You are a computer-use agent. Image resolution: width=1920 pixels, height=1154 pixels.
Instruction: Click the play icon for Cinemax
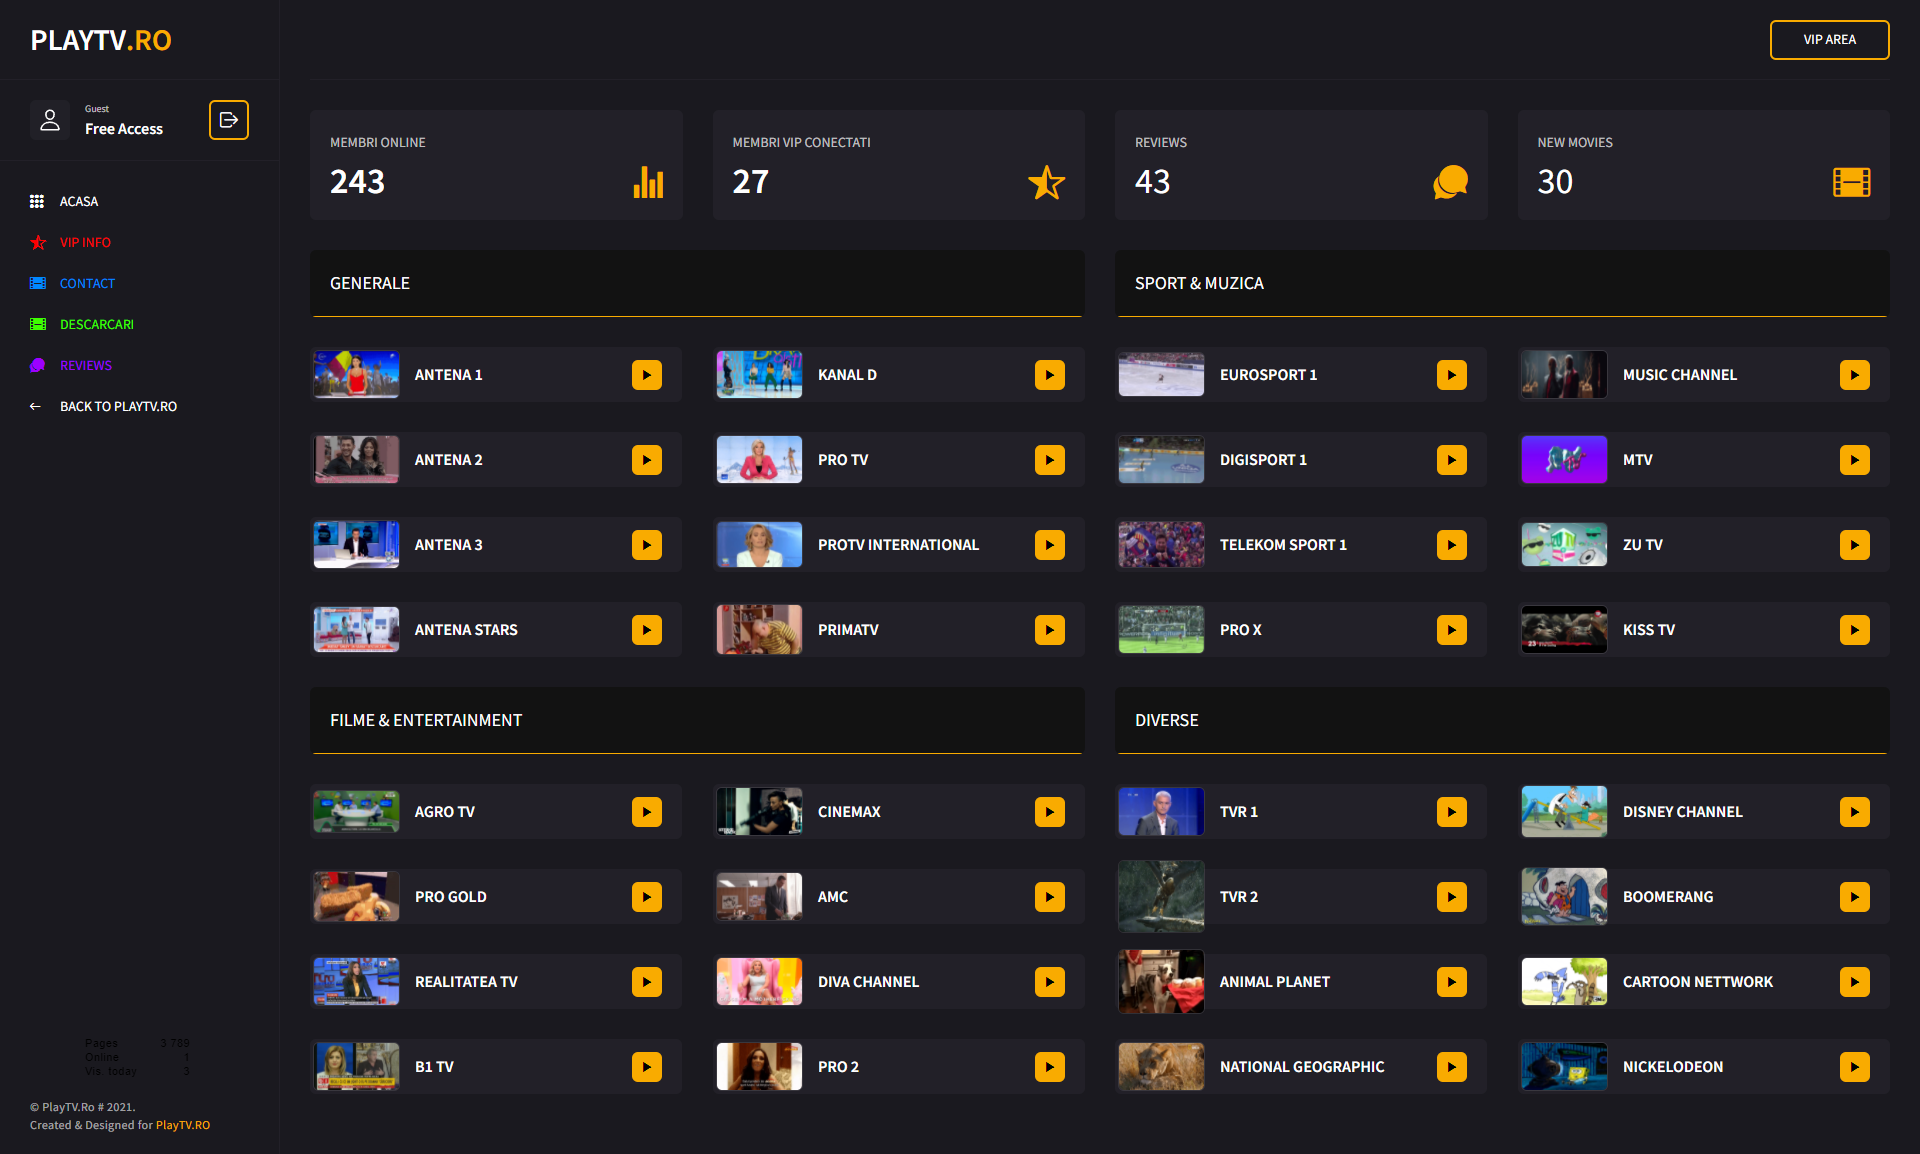click(1049, 812)
